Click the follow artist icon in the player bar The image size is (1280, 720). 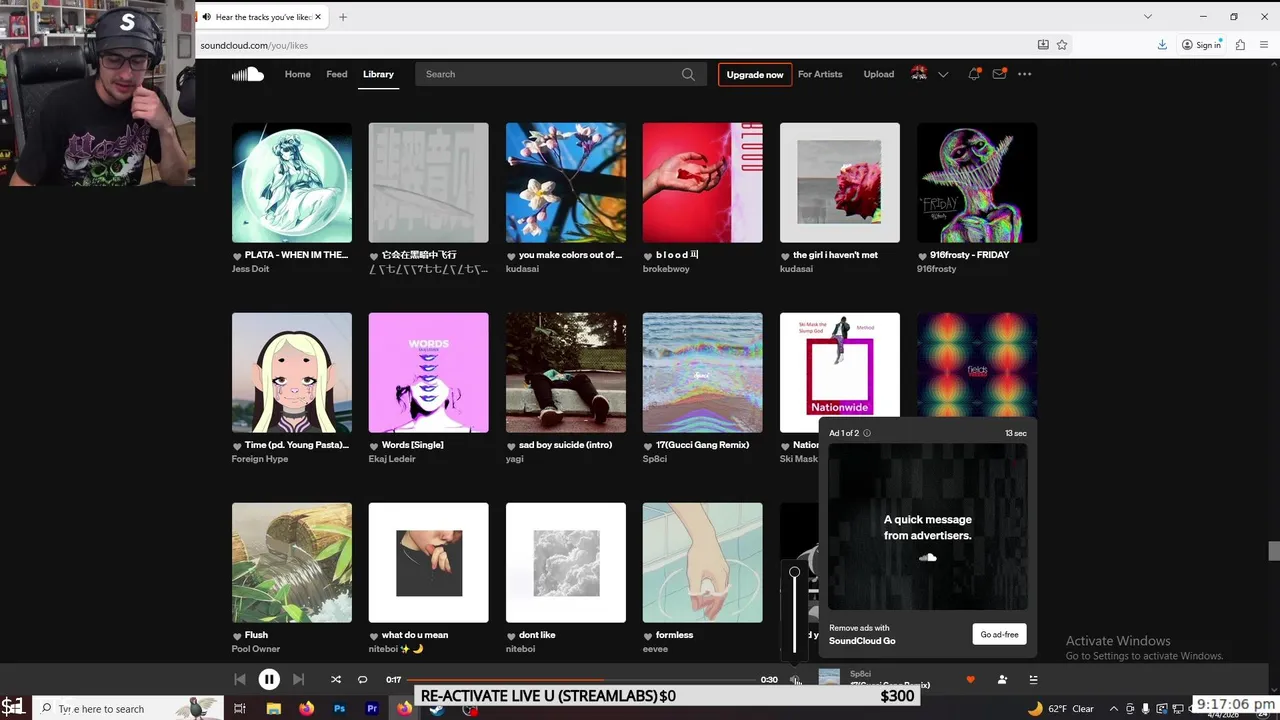tap(1002, 680)
